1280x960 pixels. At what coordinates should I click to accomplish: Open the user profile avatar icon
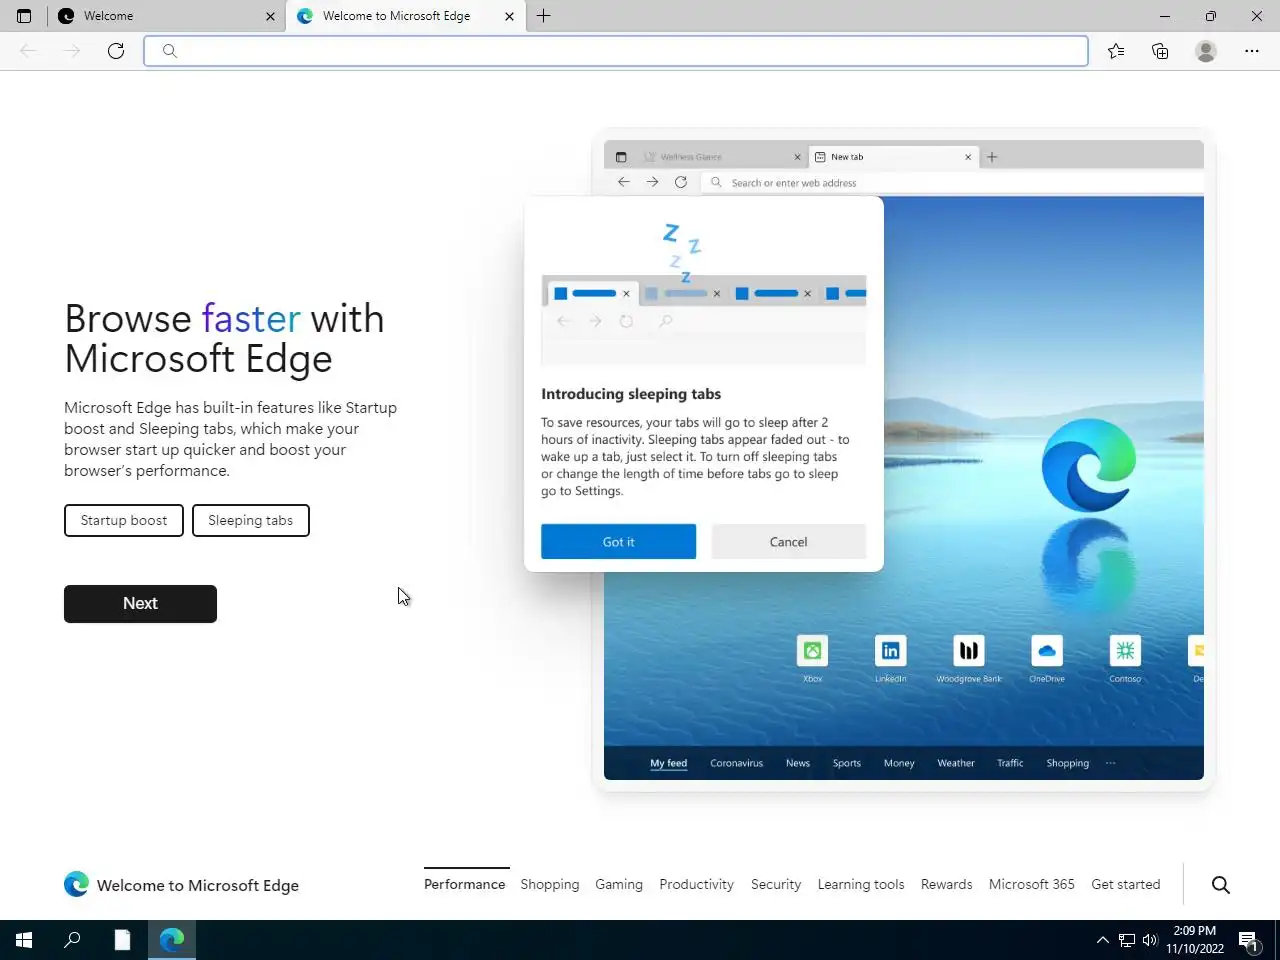[1206, 51]
